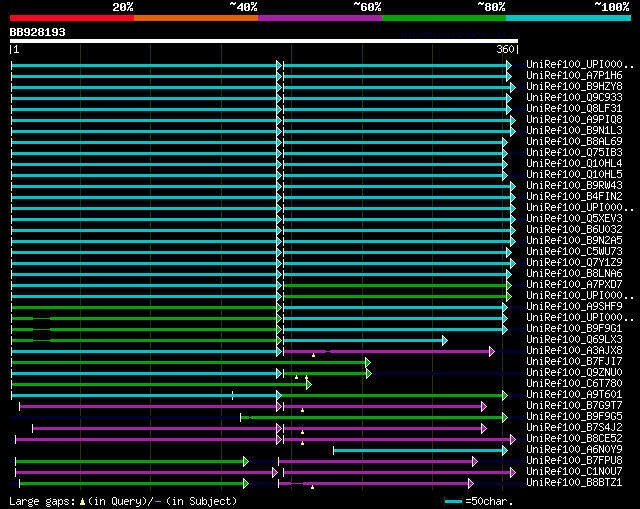Viewport: 640px width, 509px height.
Task: Click the short cyan alignment bar for A6N0Y9
Action: (418, 450)
